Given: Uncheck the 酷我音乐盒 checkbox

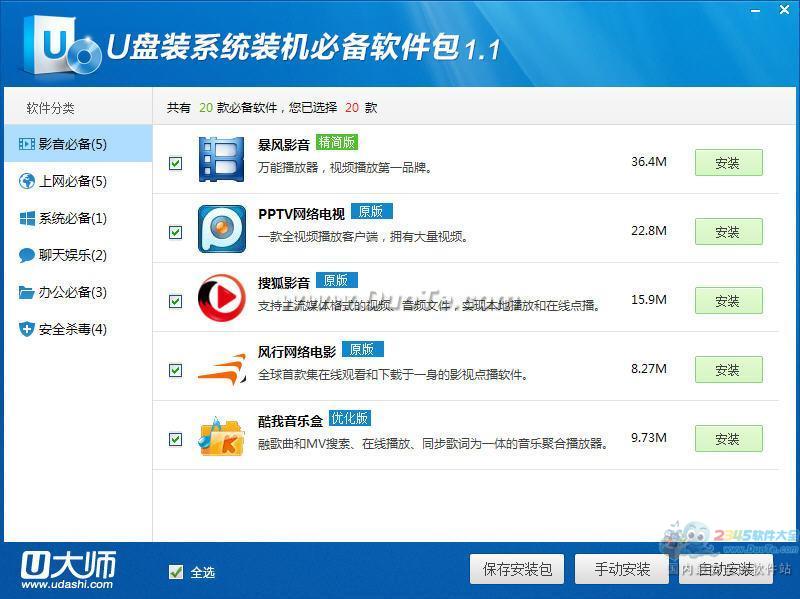Looking at the screenshot, I should pos(176,439).
